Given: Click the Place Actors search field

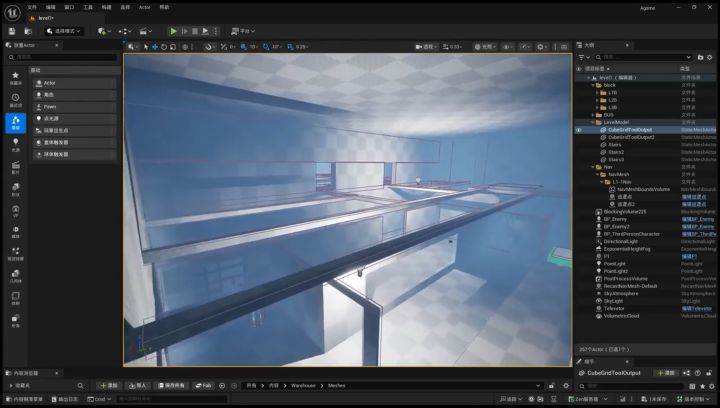Looking at the screenshot, I should pos(62,57).
